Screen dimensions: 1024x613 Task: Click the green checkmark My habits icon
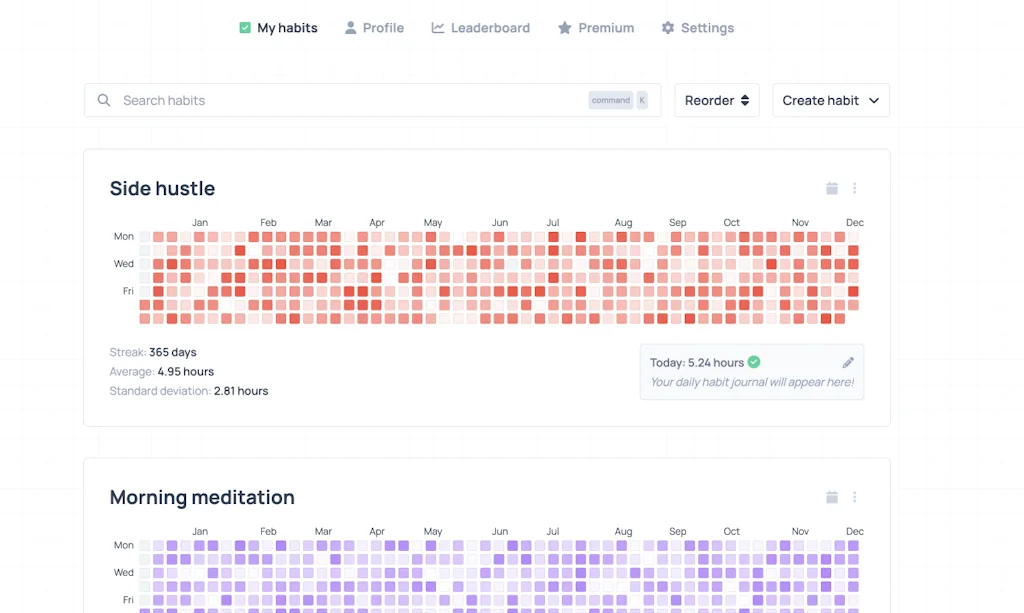245,27
